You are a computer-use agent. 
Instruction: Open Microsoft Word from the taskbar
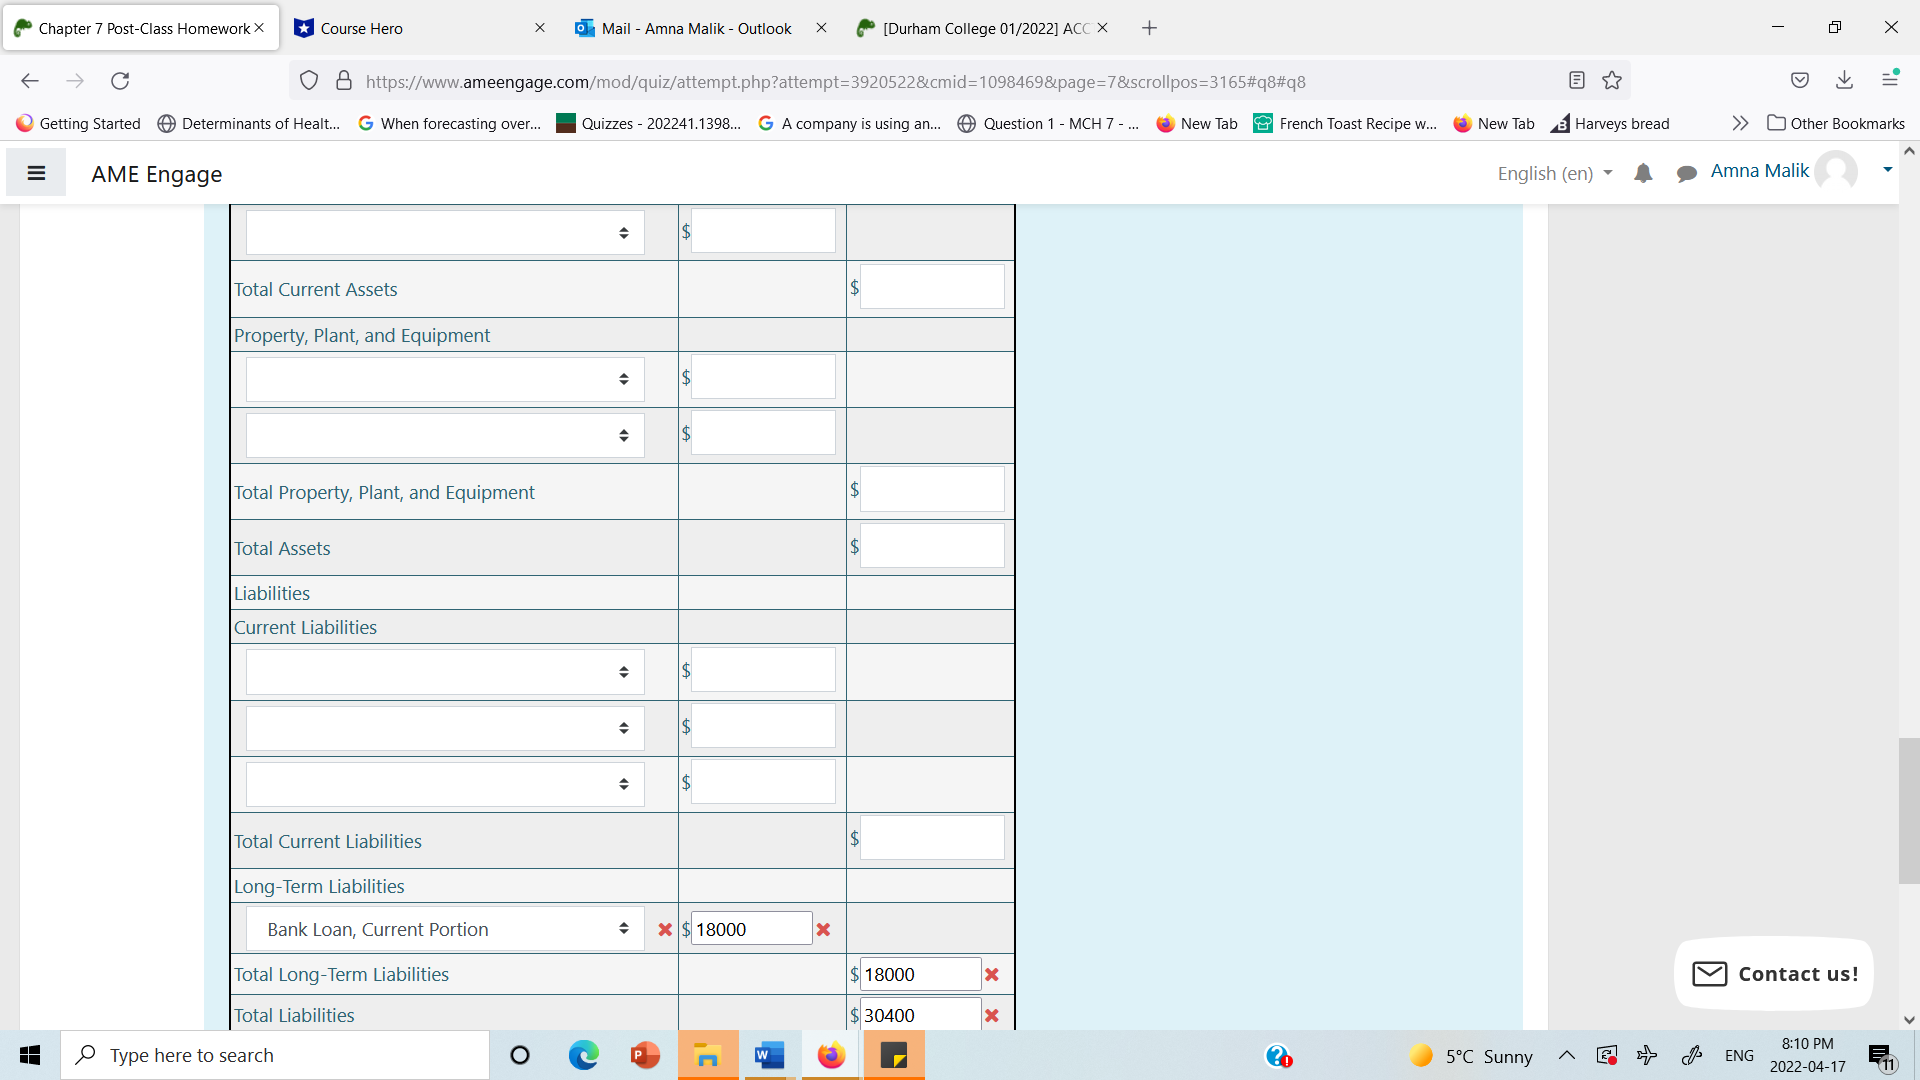point(769,1055)
